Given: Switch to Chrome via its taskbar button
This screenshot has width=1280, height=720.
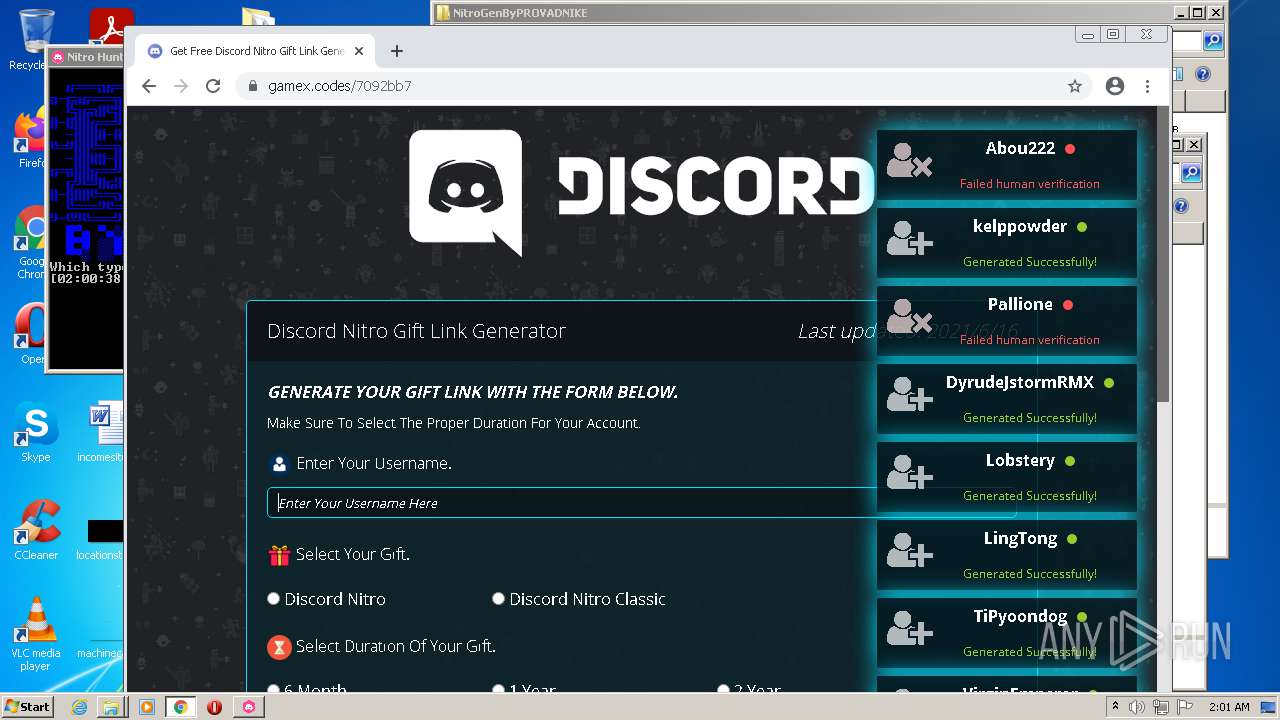Looking at the screenshot, I should (180, 707).
